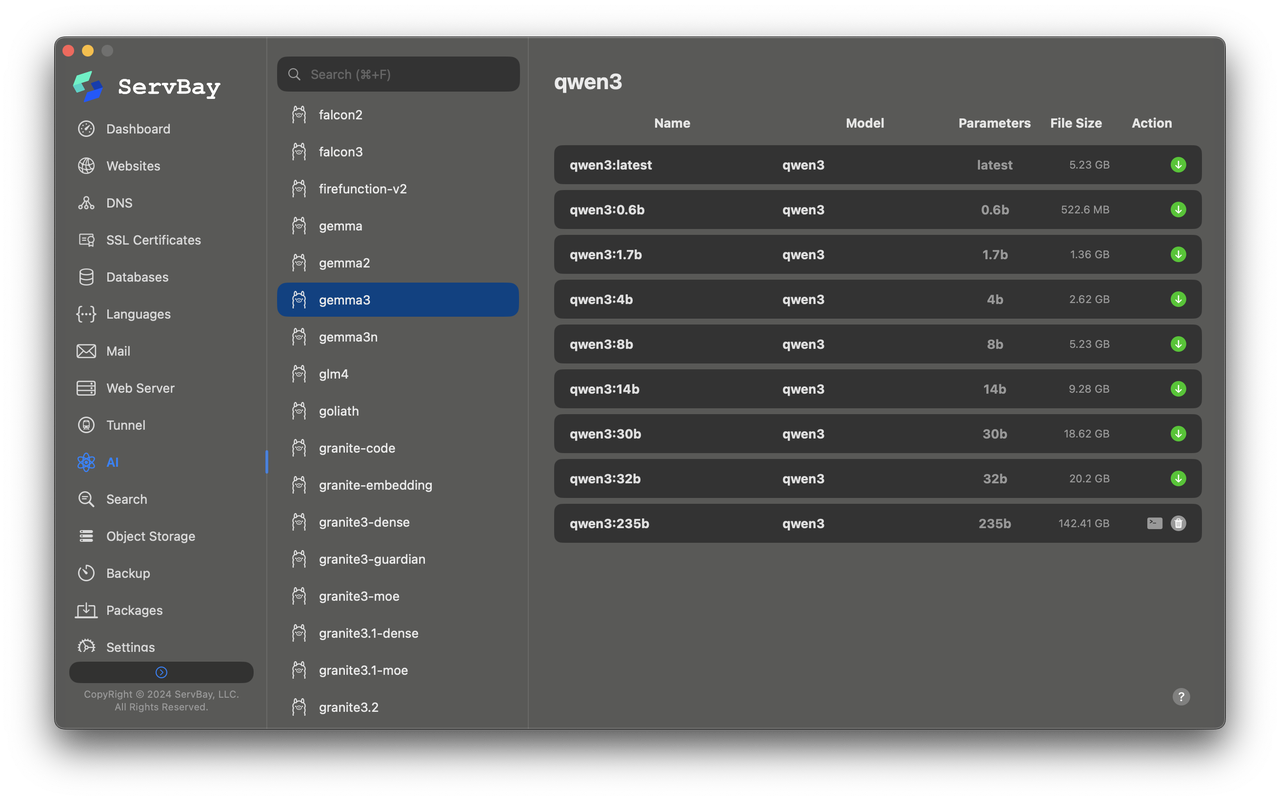The image size is (1280, 801).
Task: Click the Object Storage icon
Action: click(86, 536)
